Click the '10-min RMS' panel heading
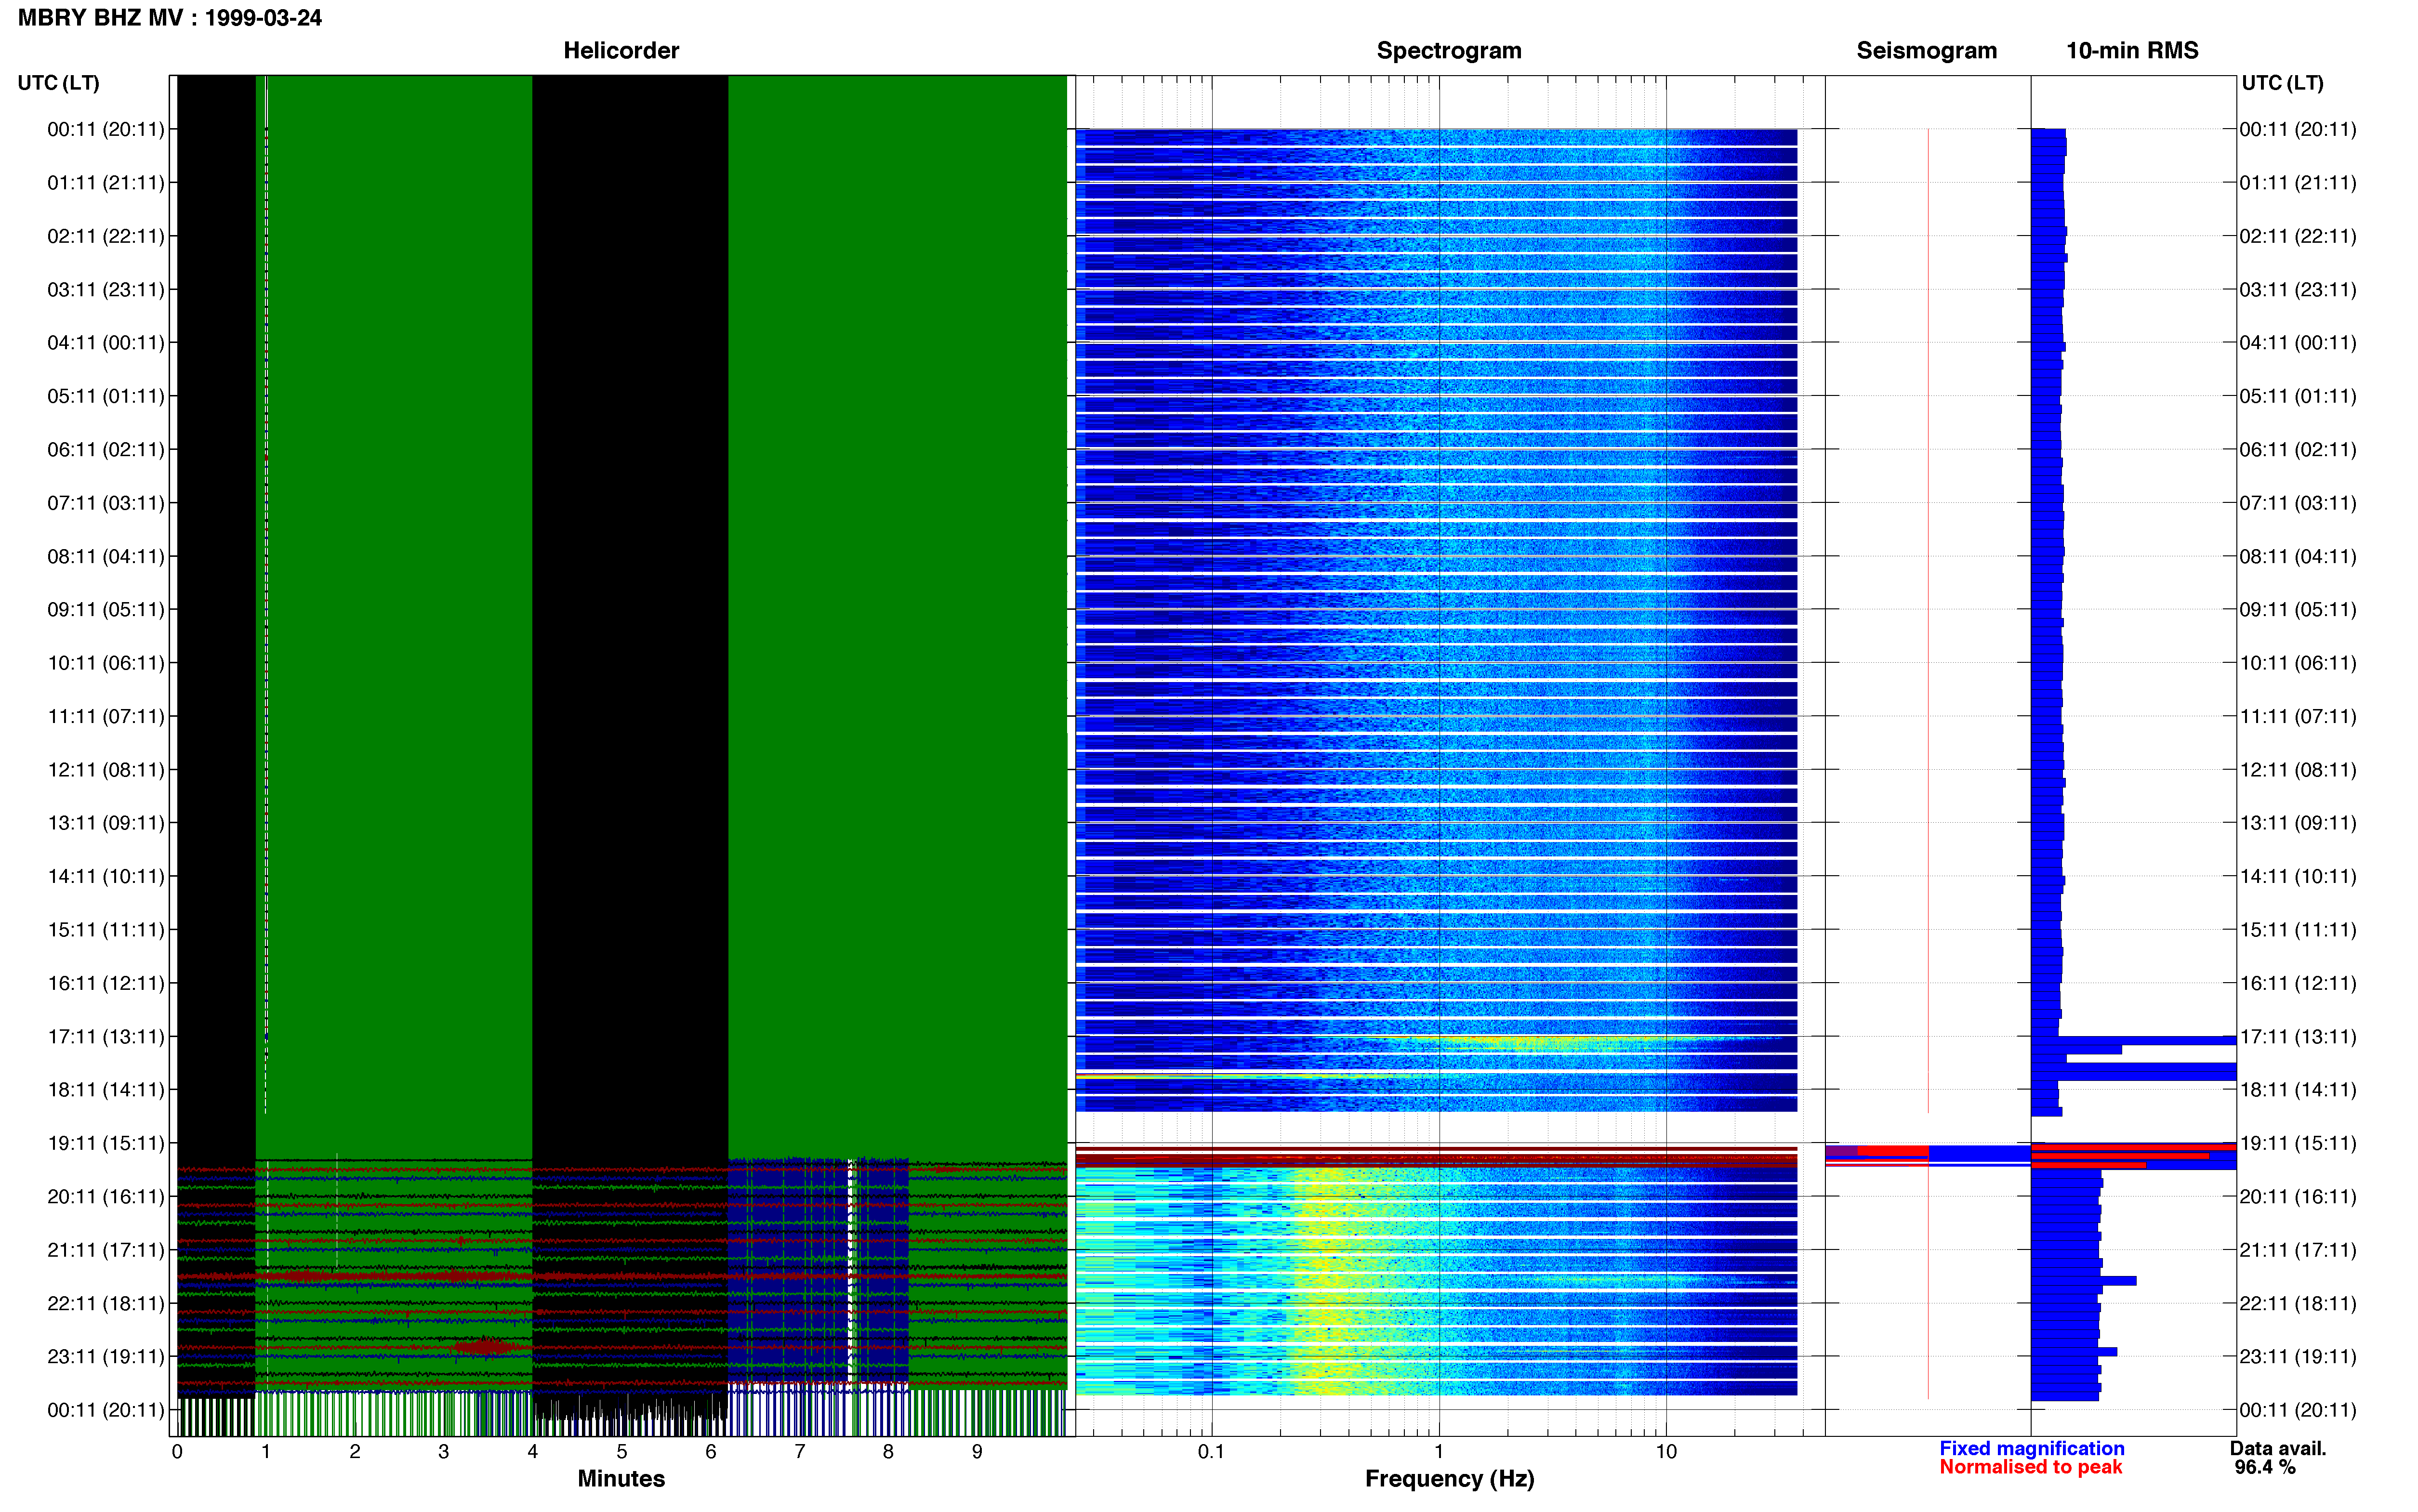The height and width of the screenshot is (1512, 2418). [2132, 50]
